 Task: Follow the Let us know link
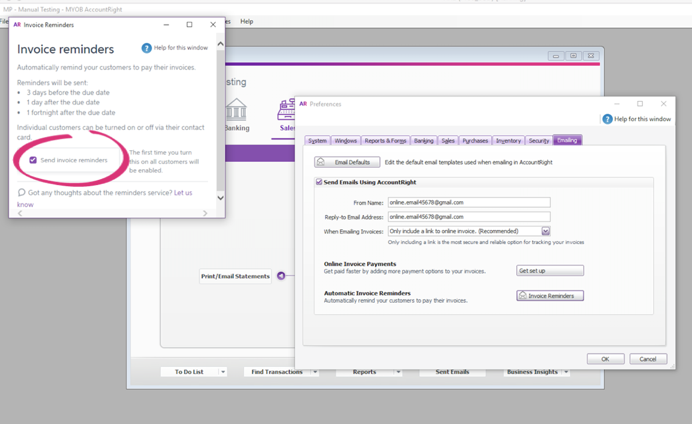(183, 193)
